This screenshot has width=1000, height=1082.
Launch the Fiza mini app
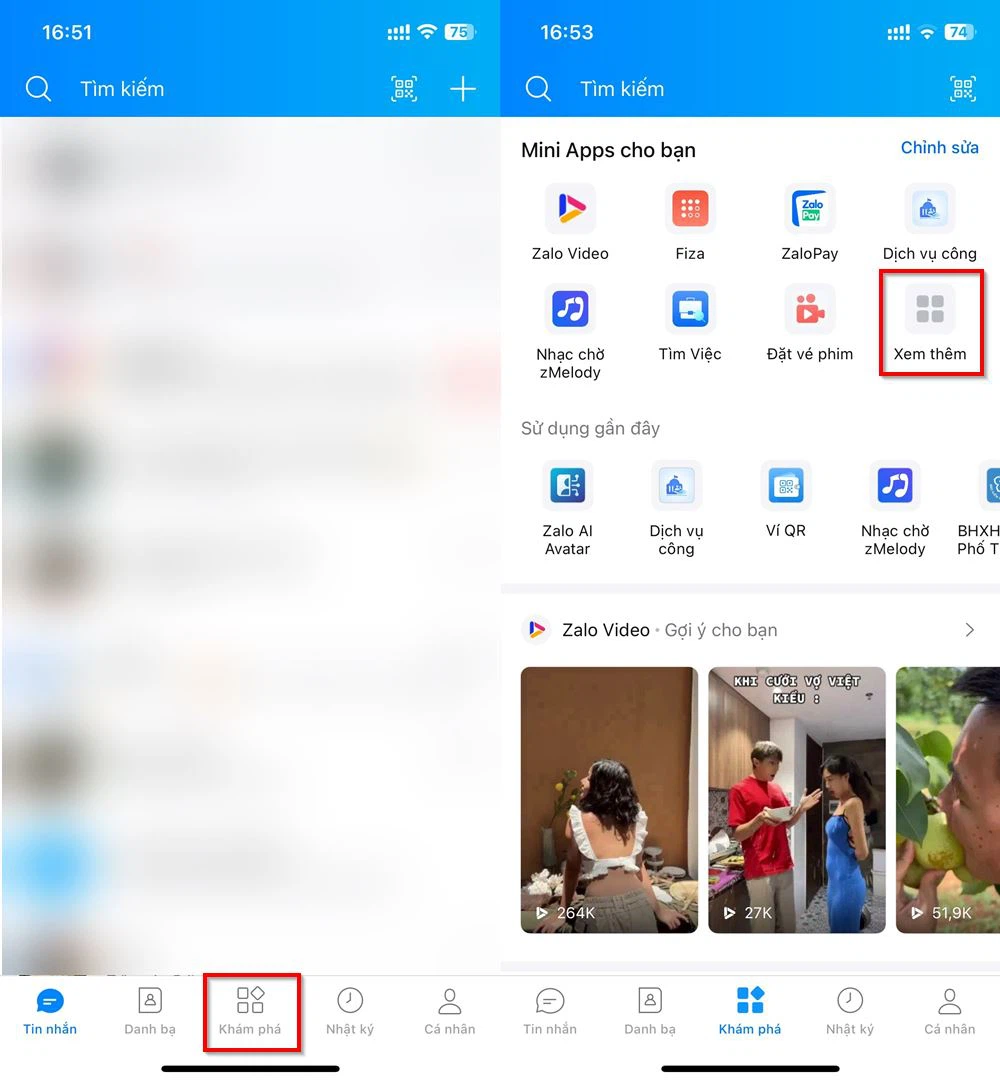[x=690, y=210]
